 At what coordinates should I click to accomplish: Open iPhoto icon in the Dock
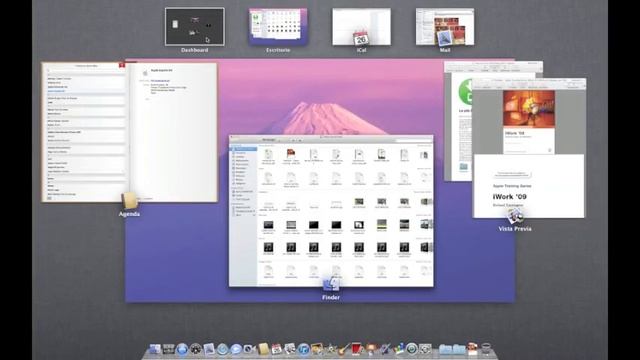[x=317, y=349]
